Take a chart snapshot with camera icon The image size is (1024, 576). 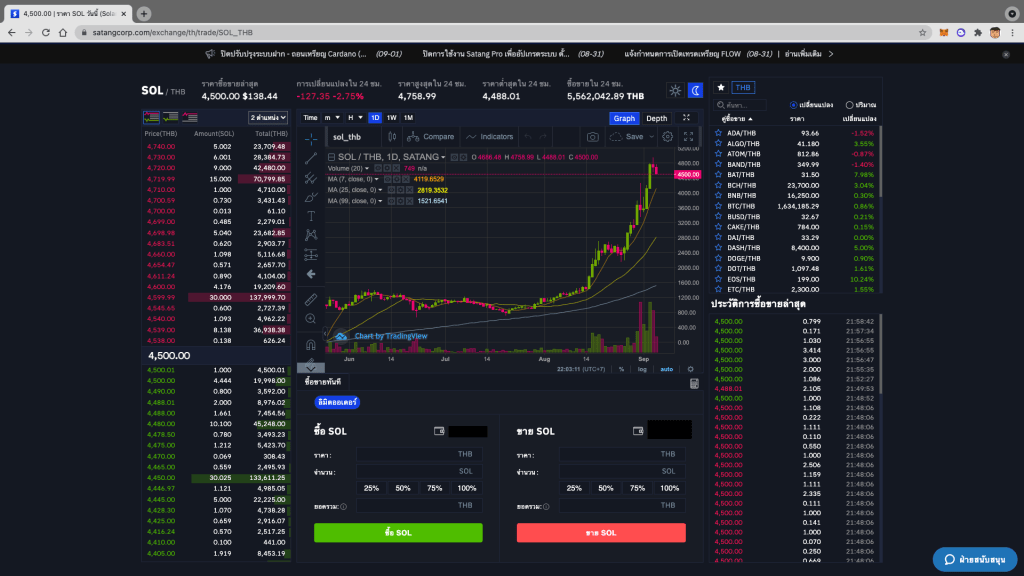(593, 137)
